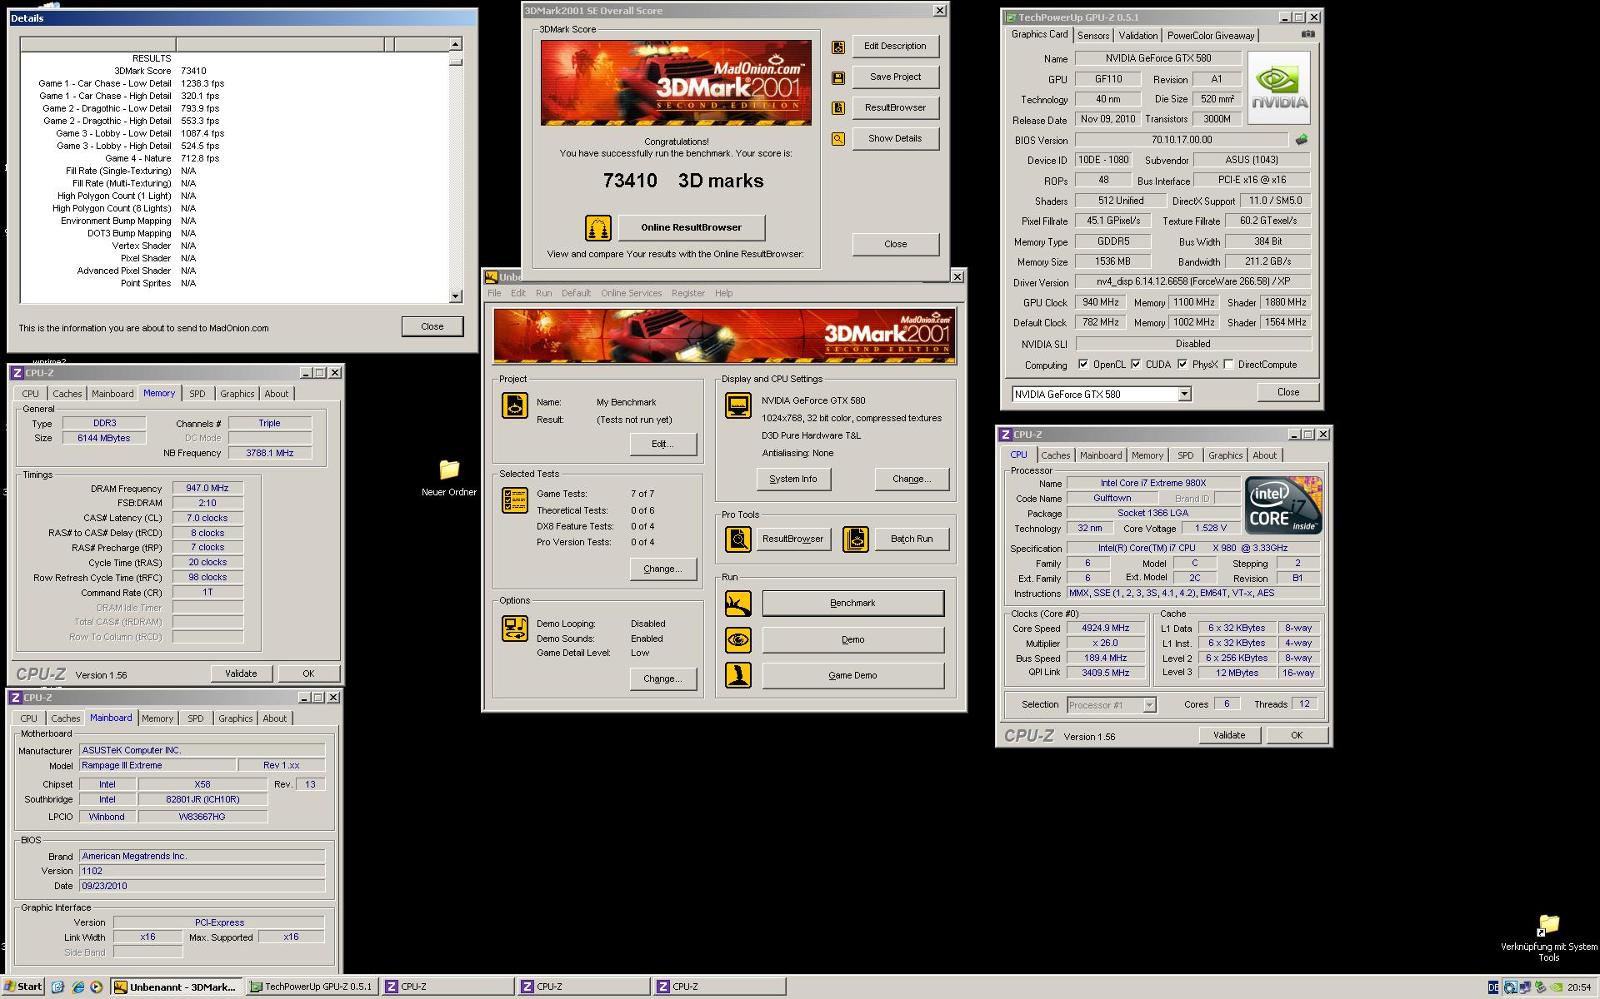Click the Show Details magnifier icon
1600x999 pixels.
[838, 139]
